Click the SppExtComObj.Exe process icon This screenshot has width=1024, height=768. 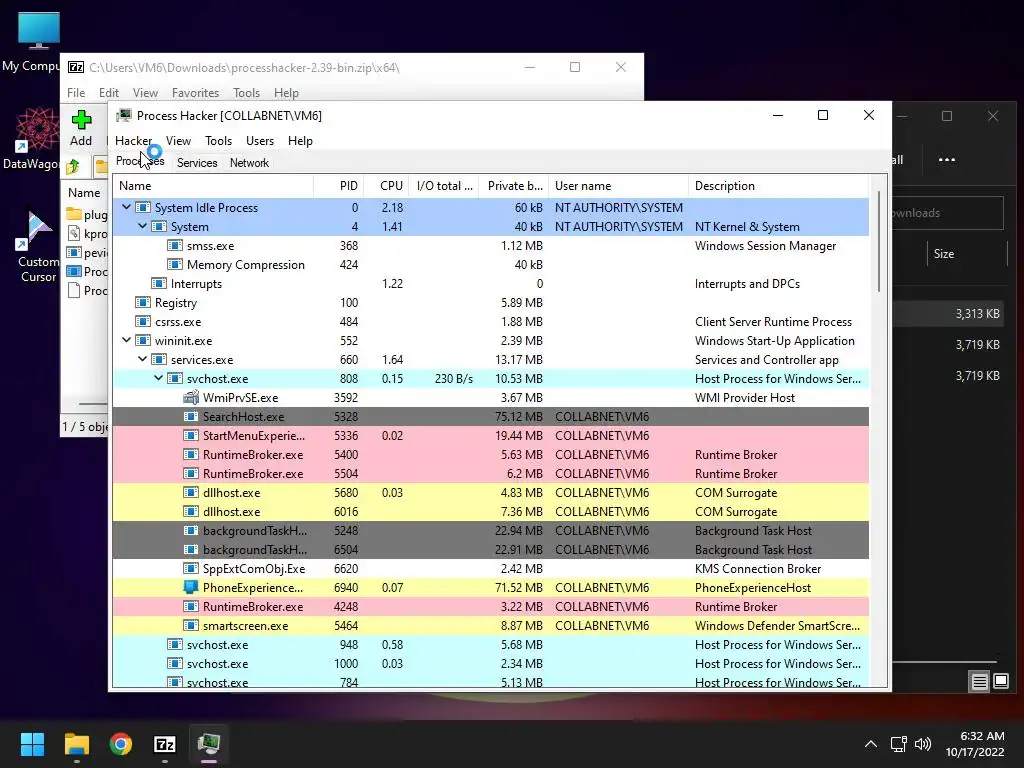tap(191, 568)
